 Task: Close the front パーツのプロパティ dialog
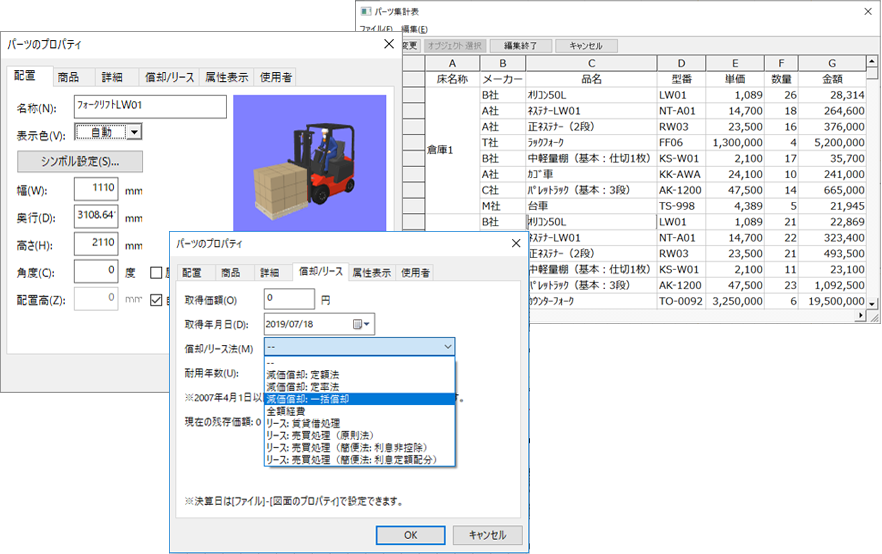514,243
